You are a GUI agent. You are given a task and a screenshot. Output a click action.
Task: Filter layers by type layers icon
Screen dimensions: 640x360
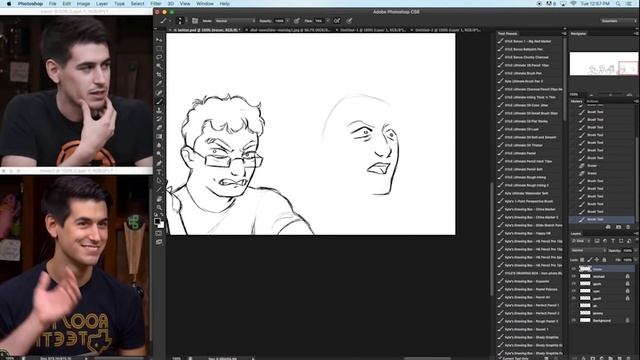point(613,241)
